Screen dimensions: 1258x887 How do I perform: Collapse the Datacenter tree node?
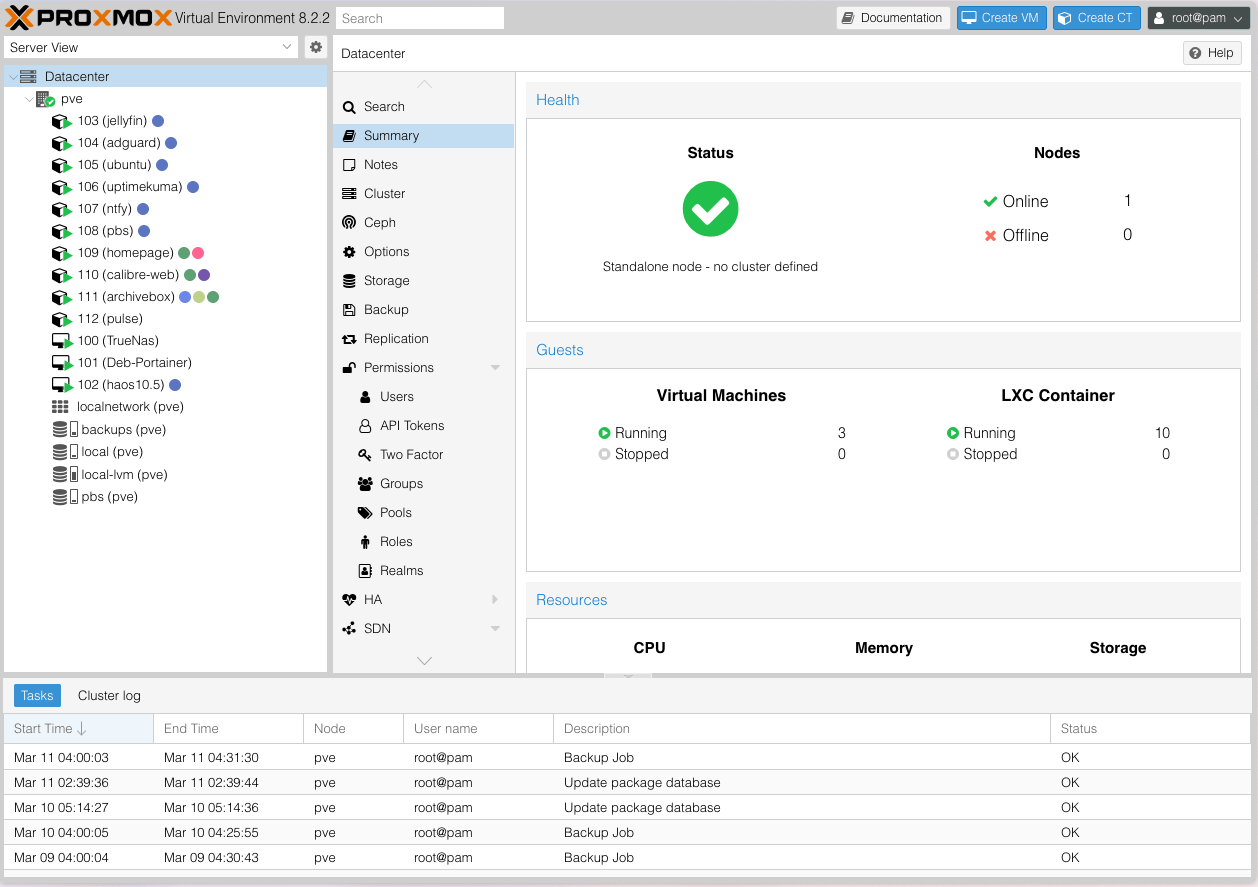(12, 76)
